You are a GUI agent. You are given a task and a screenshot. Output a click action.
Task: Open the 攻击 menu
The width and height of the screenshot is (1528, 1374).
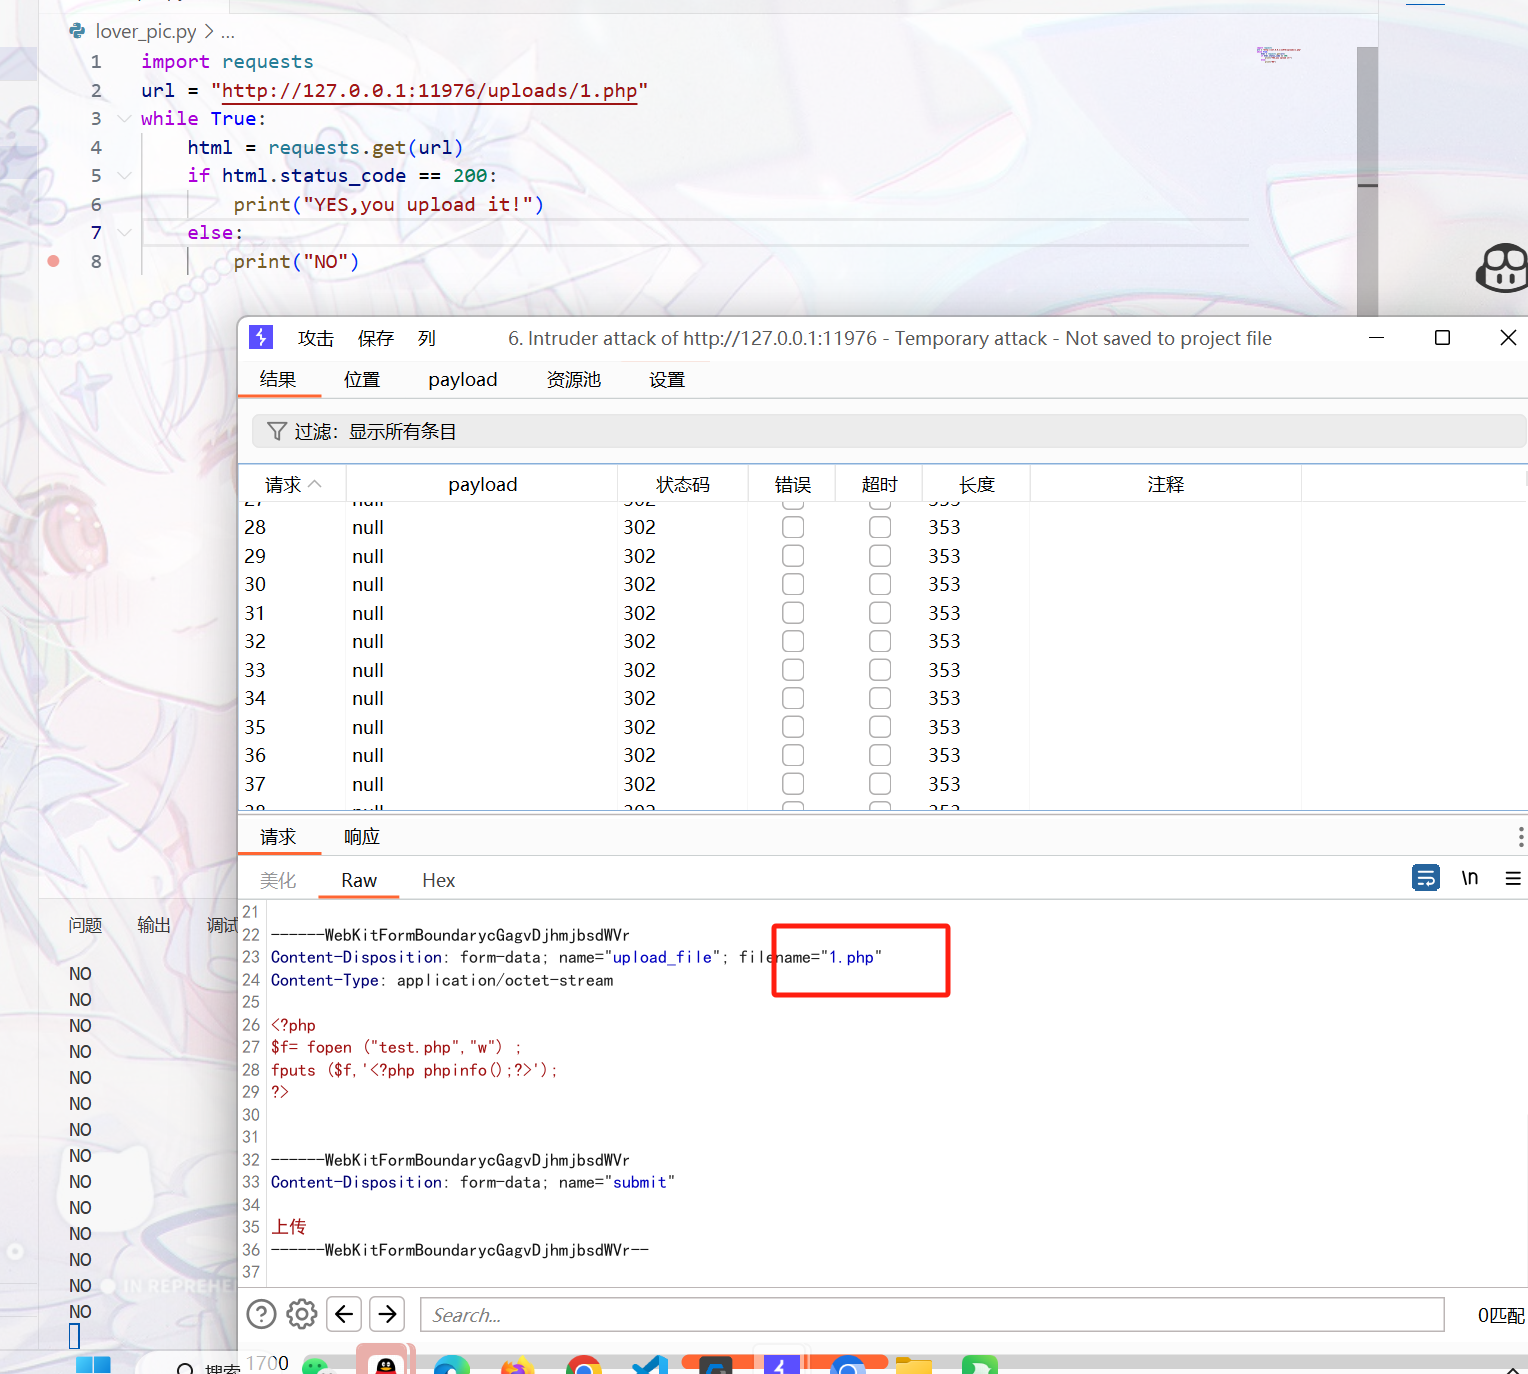pyautogui.click(x=316, y=338)
